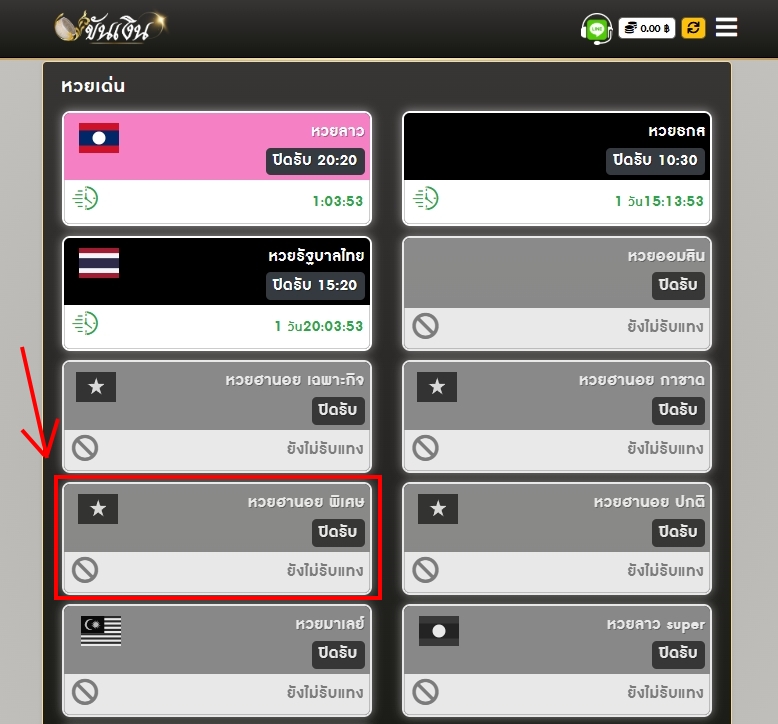Click the 0.00 ฿ balance display
778x724 pixels.
pyautogui.click(x=647, y=28)
